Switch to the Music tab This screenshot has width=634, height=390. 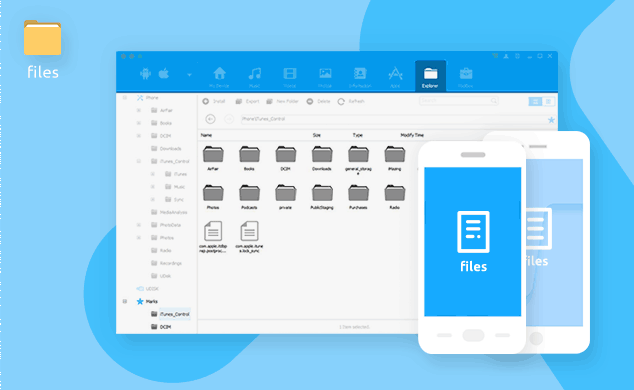tap(254, 77)
